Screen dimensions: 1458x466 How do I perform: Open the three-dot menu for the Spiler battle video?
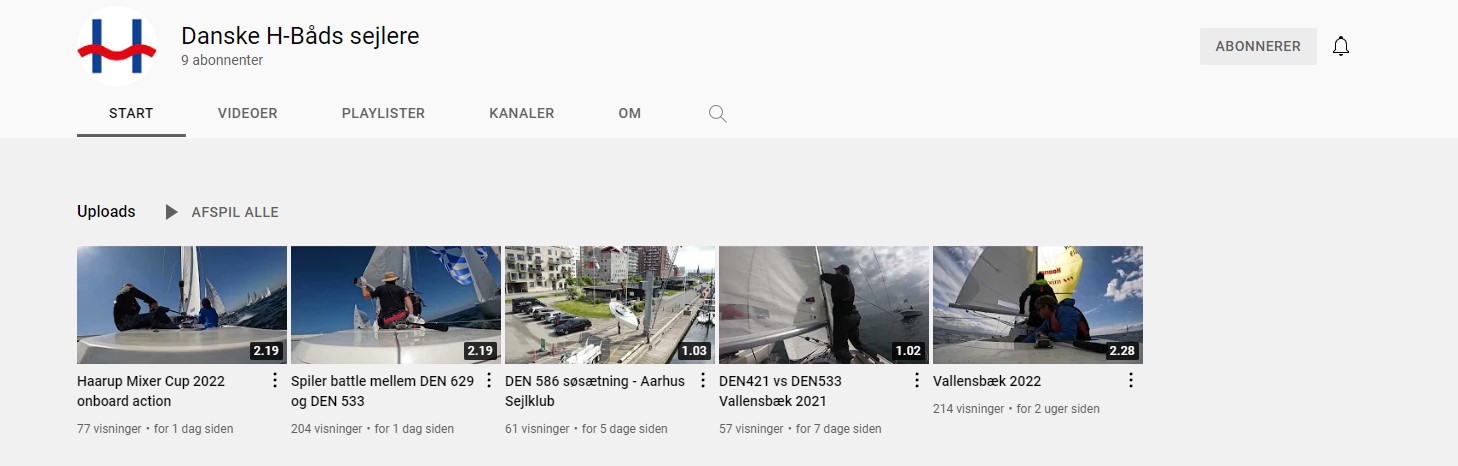coord(489,380)
